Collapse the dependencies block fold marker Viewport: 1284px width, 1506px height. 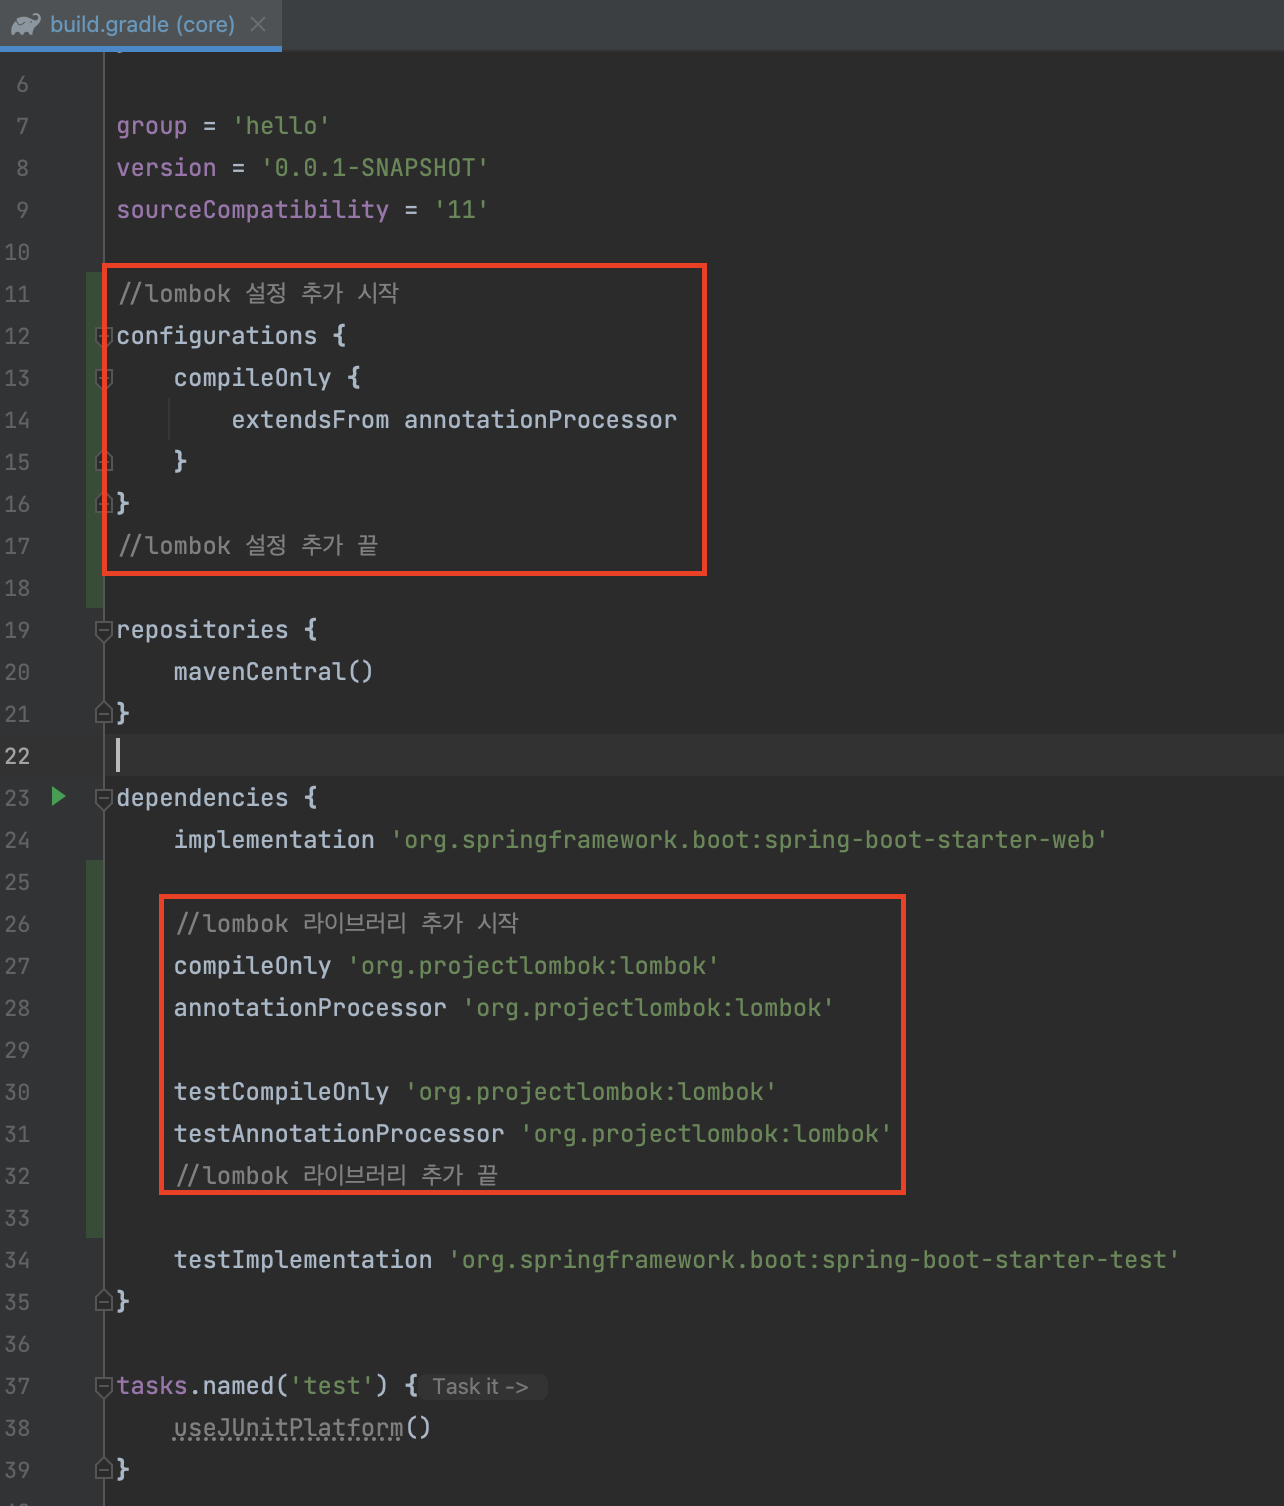click(104, 798)
